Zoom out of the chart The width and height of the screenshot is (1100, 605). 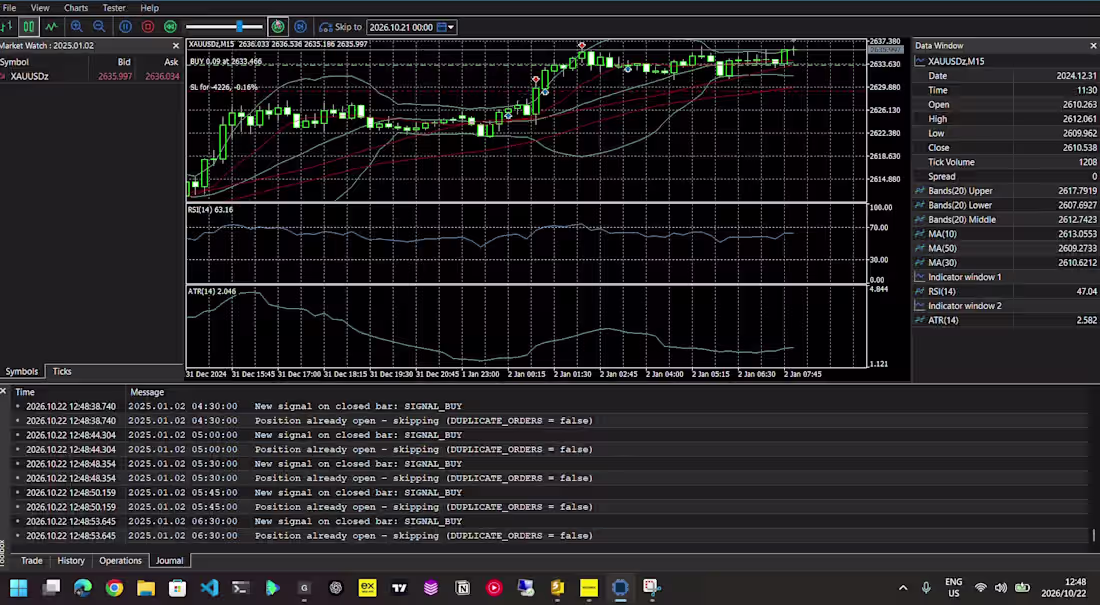click(99, 27)
